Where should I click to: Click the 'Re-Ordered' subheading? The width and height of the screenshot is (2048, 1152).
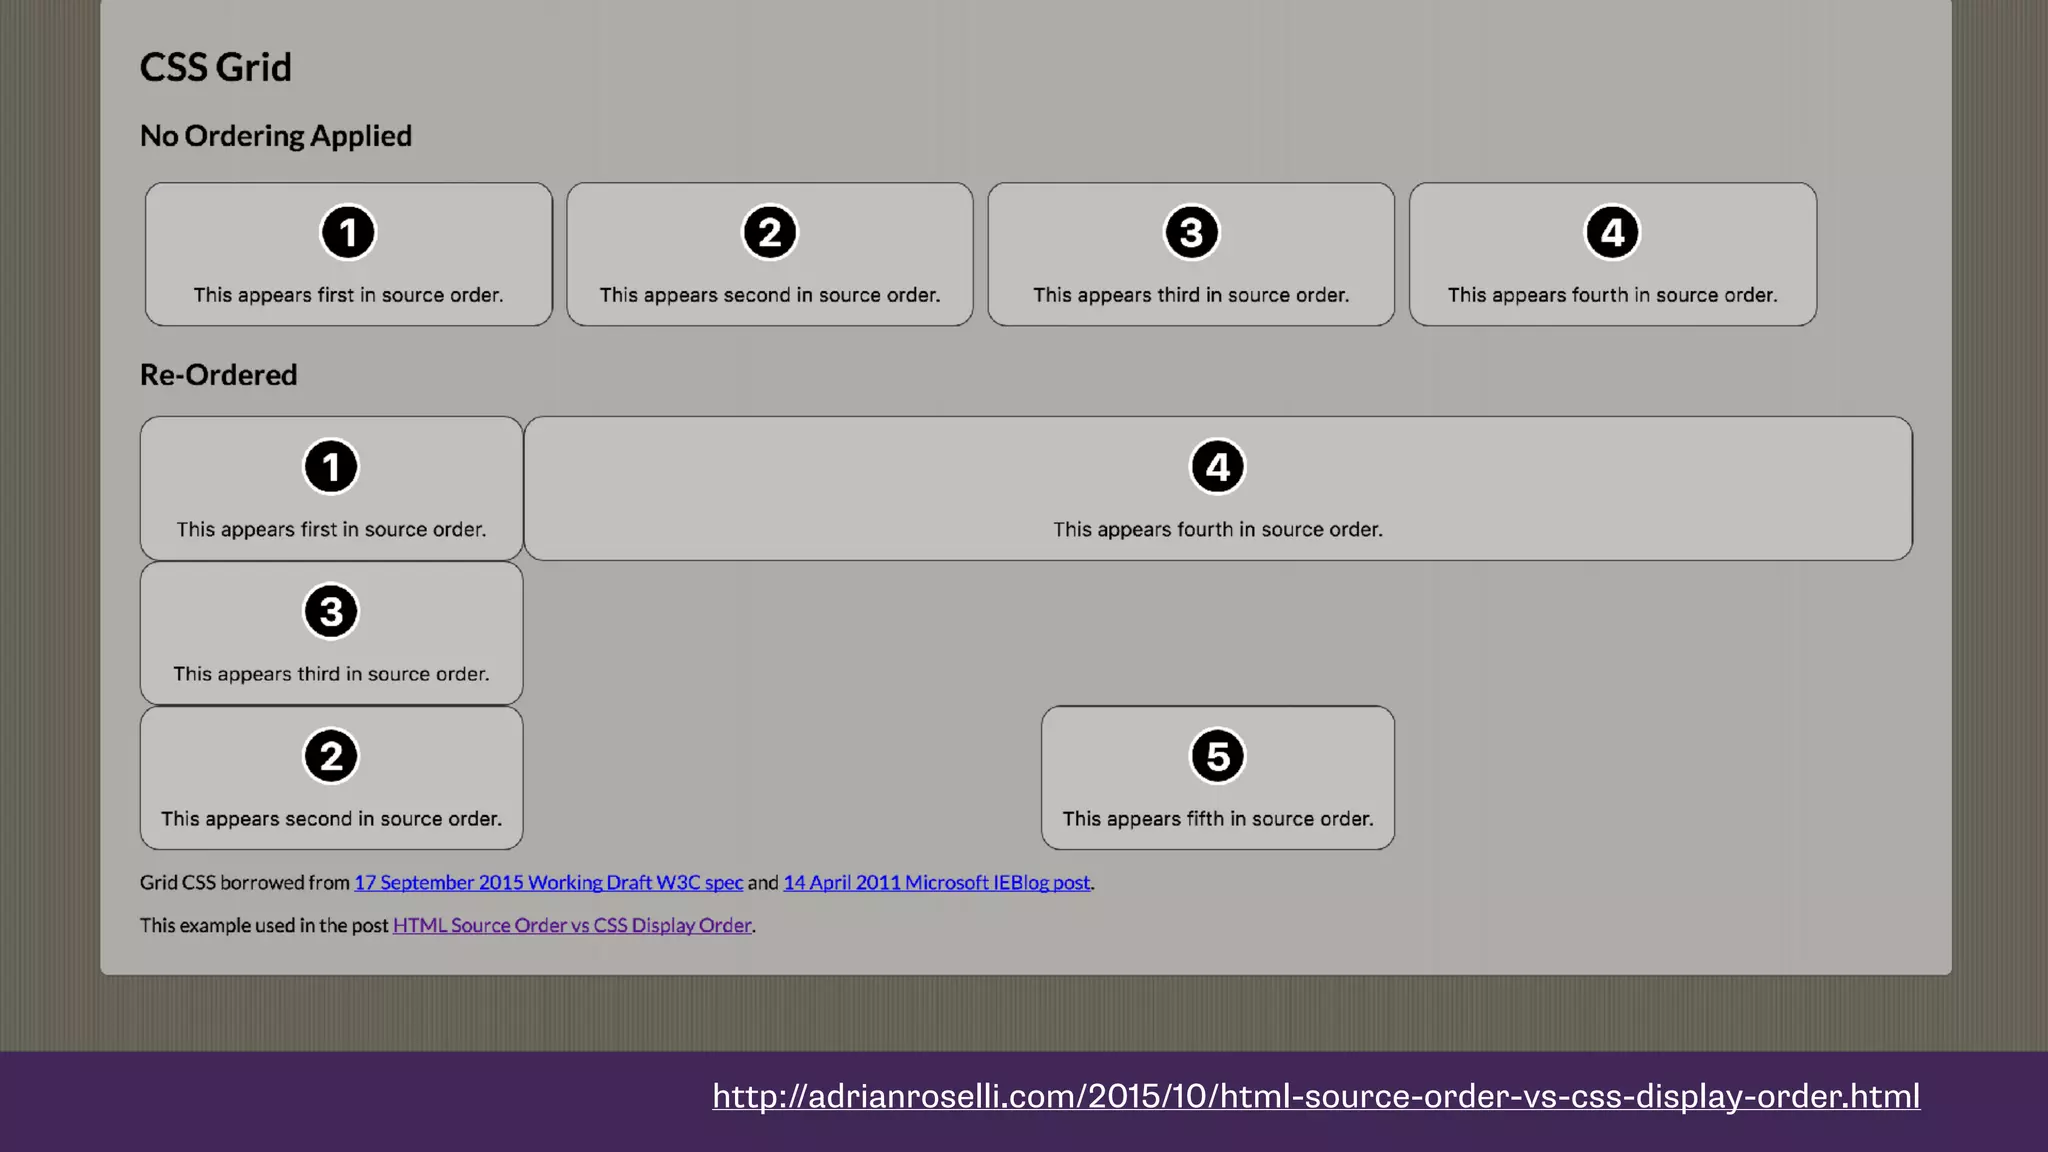pyautogui.click(x=218, y=375)
